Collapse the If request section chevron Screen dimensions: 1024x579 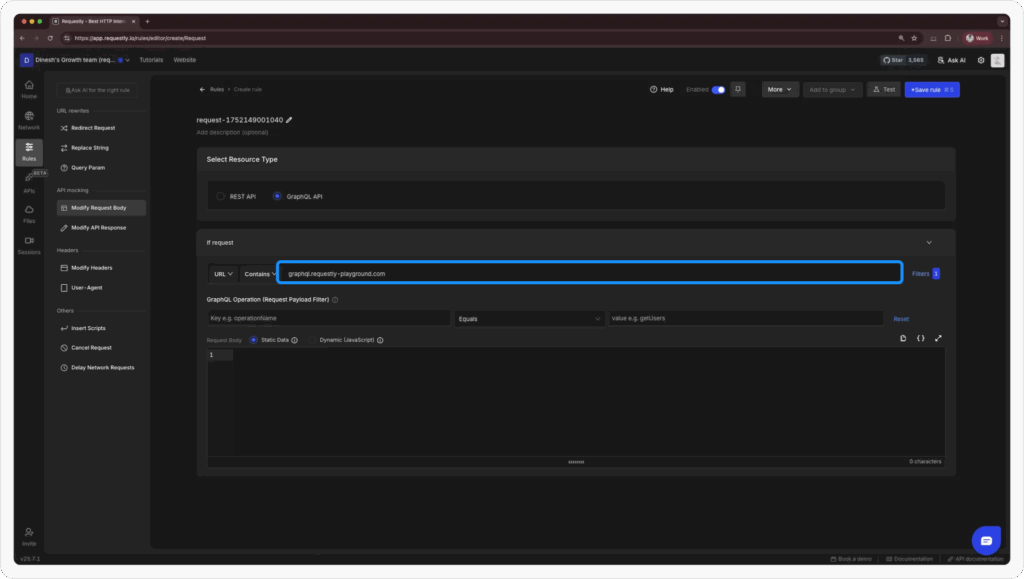click(x=929, y=243)
